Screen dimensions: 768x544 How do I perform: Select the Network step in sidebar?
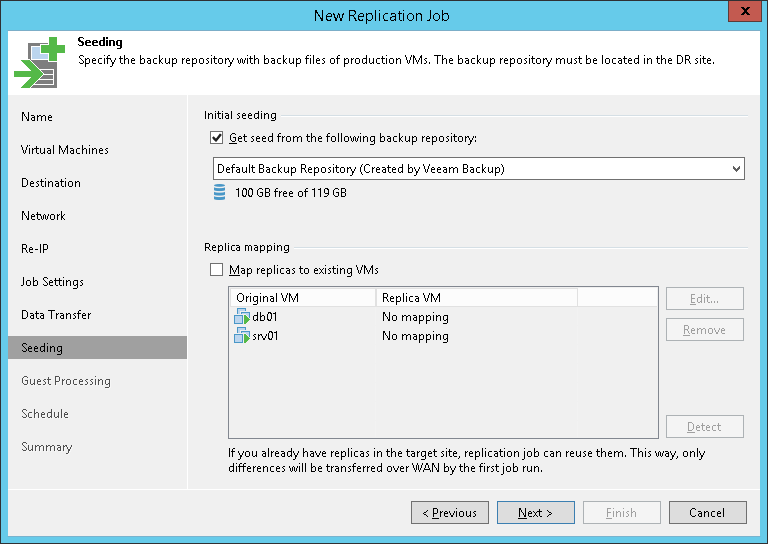coord(43,216)
